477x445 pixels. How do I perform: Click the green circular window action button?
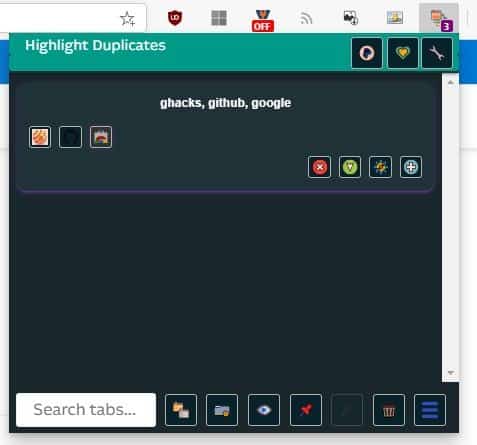click(x=350, y=167)
